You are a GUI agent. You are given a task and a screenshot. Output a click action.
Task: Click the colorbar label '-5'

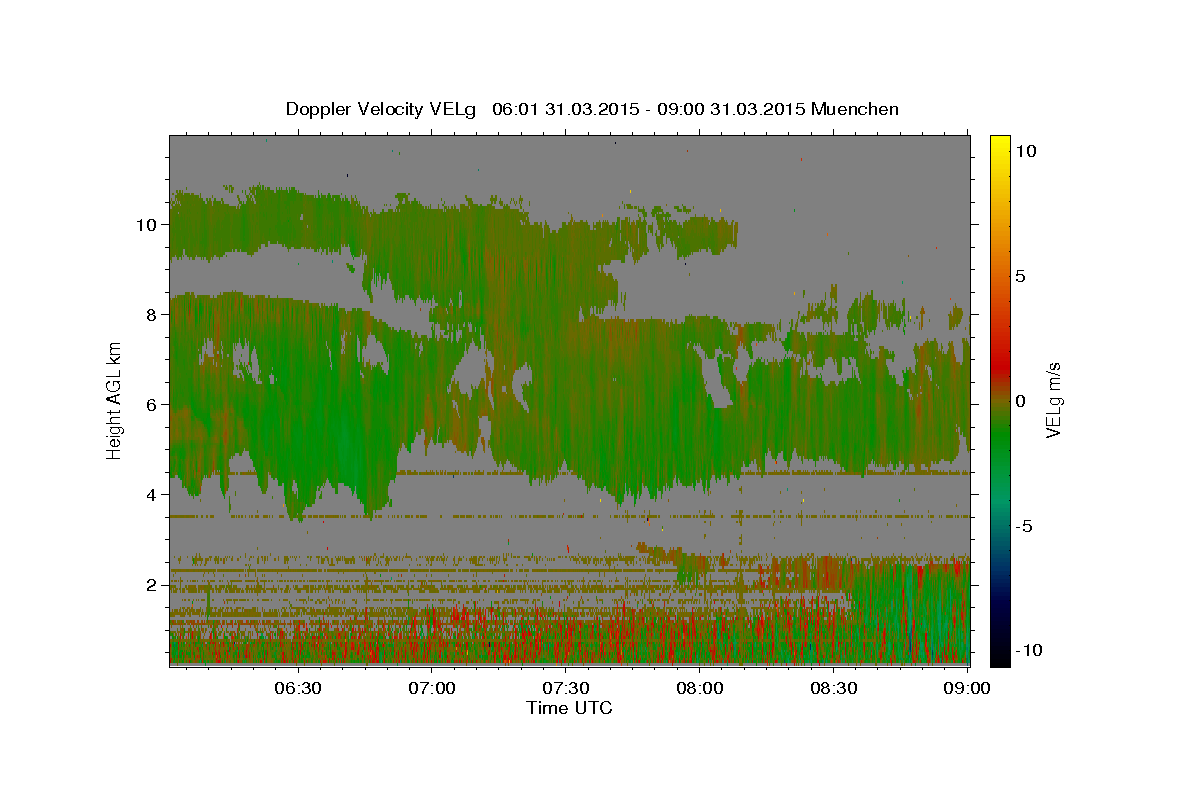tap(1023, 525)
